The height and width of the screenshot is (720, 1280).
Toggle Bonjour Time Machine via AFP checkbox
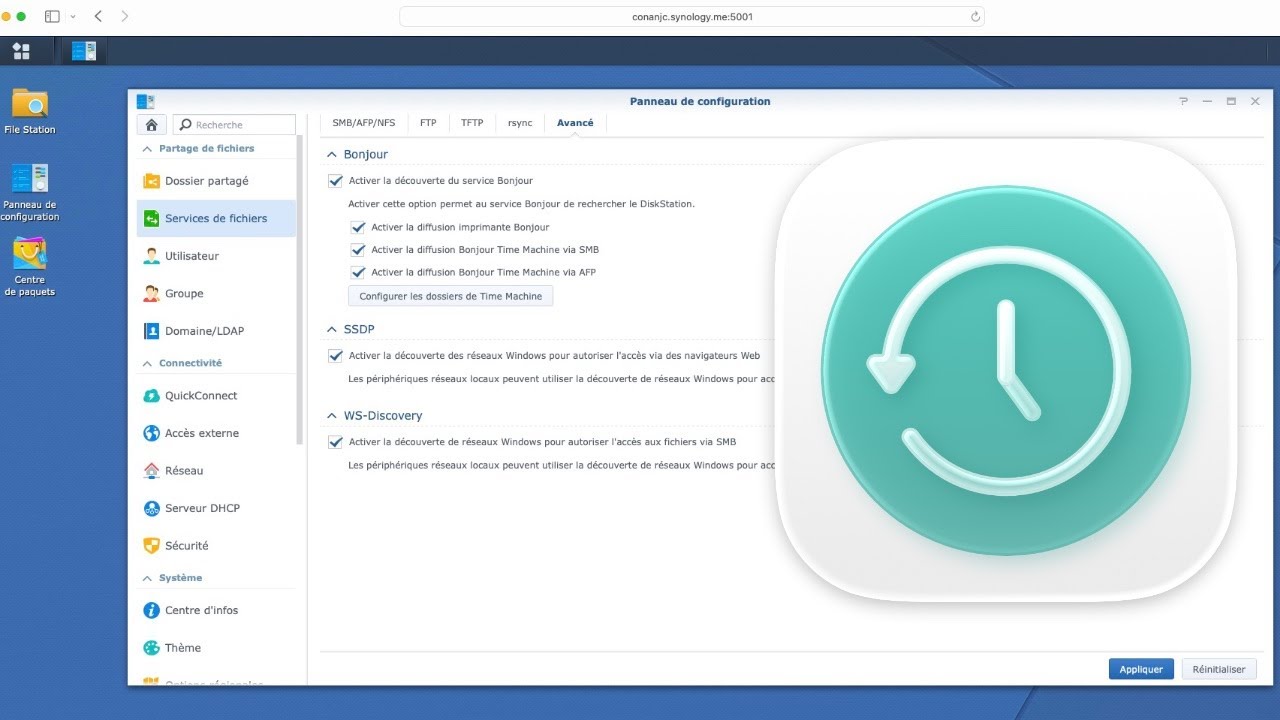click(358, 272)
